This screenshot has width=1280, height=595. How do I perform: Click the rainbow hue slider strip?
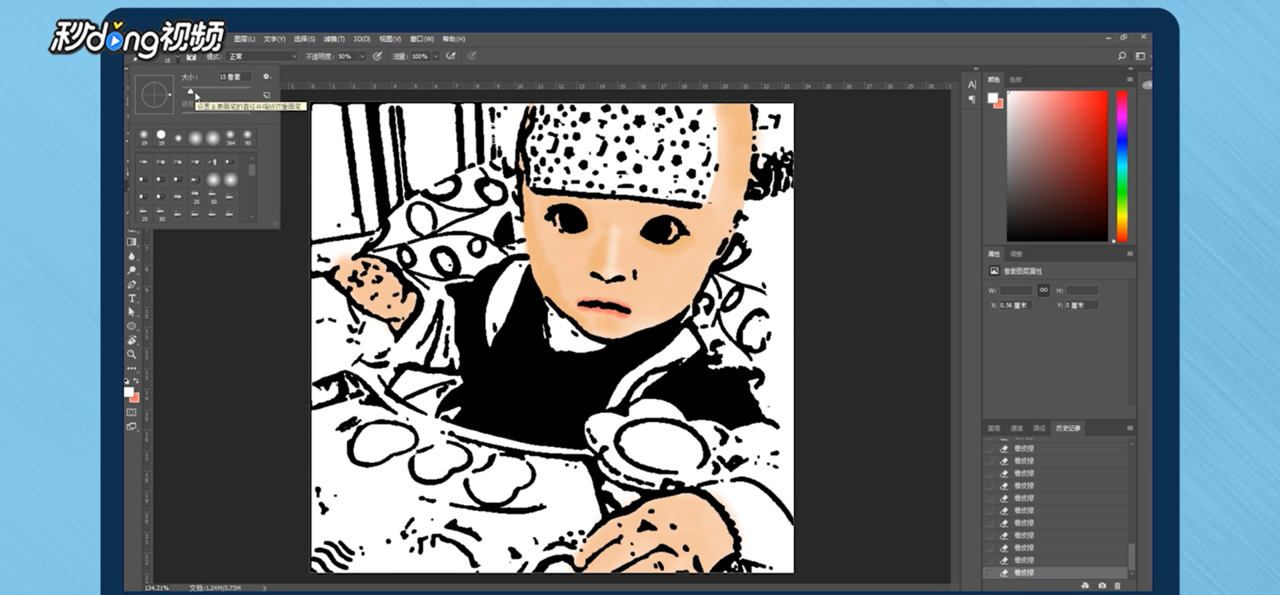1122,166
